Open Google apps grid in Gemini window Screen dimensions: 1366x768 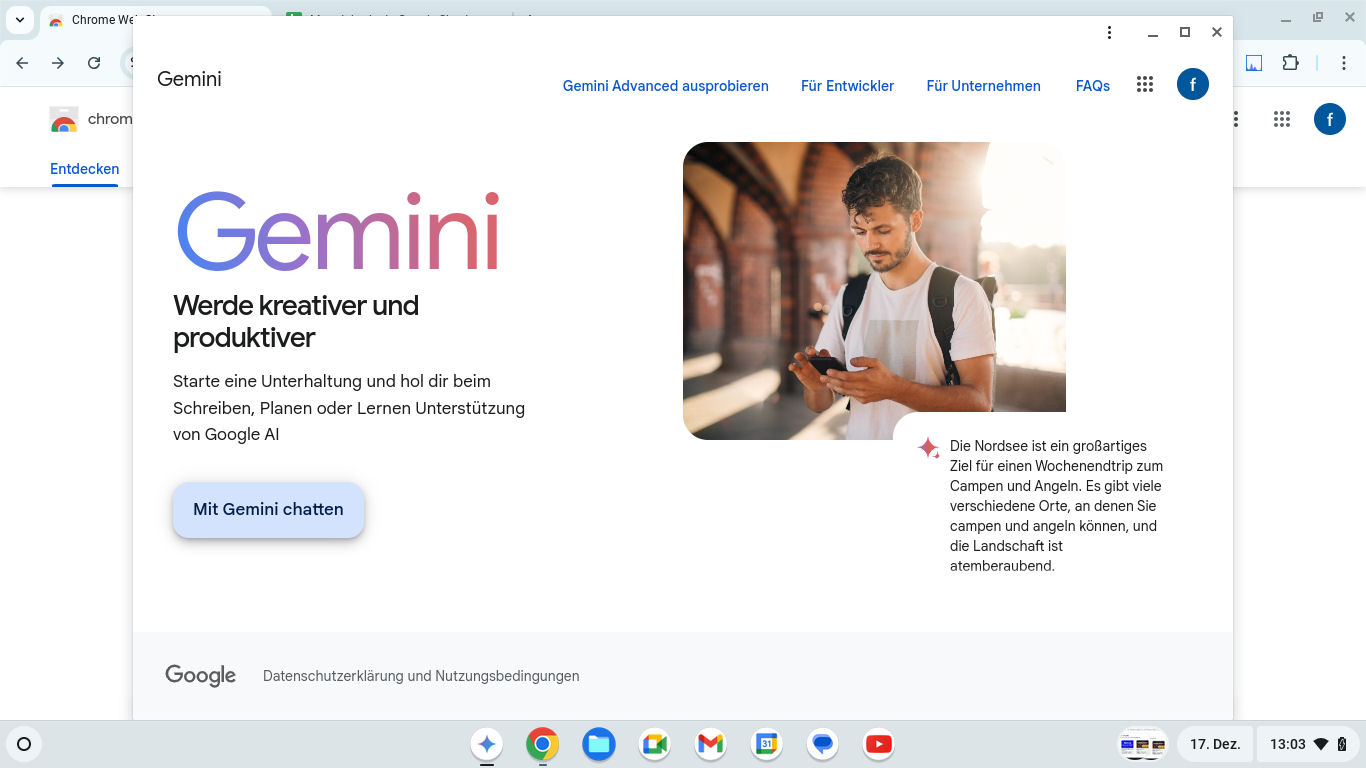click(x=1145, y=85)
